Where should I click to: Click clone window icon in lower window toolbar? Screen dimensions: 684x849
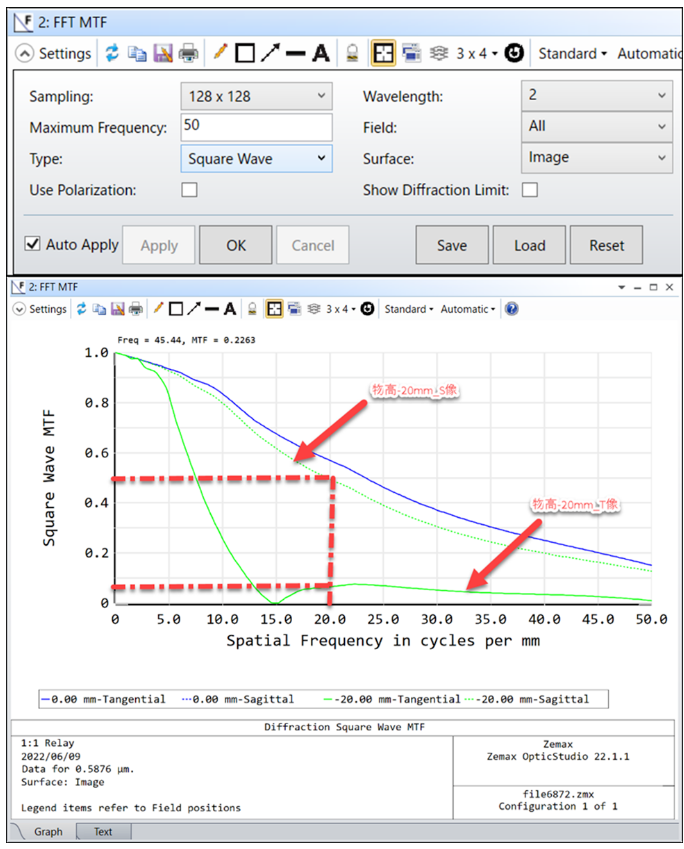pos(295,309)
